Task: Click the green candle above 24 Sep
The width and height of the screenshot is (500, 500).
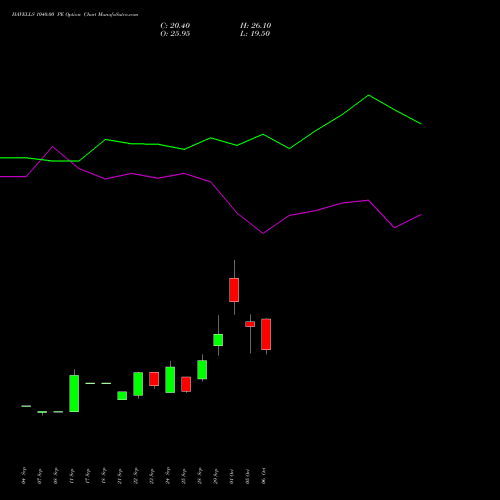Action: pos(170,380)
